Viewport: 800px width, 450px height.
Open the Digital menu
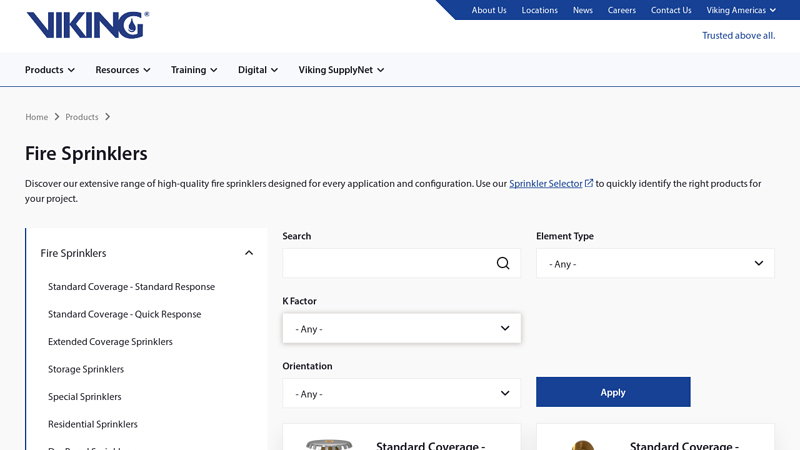pos(258,70)
